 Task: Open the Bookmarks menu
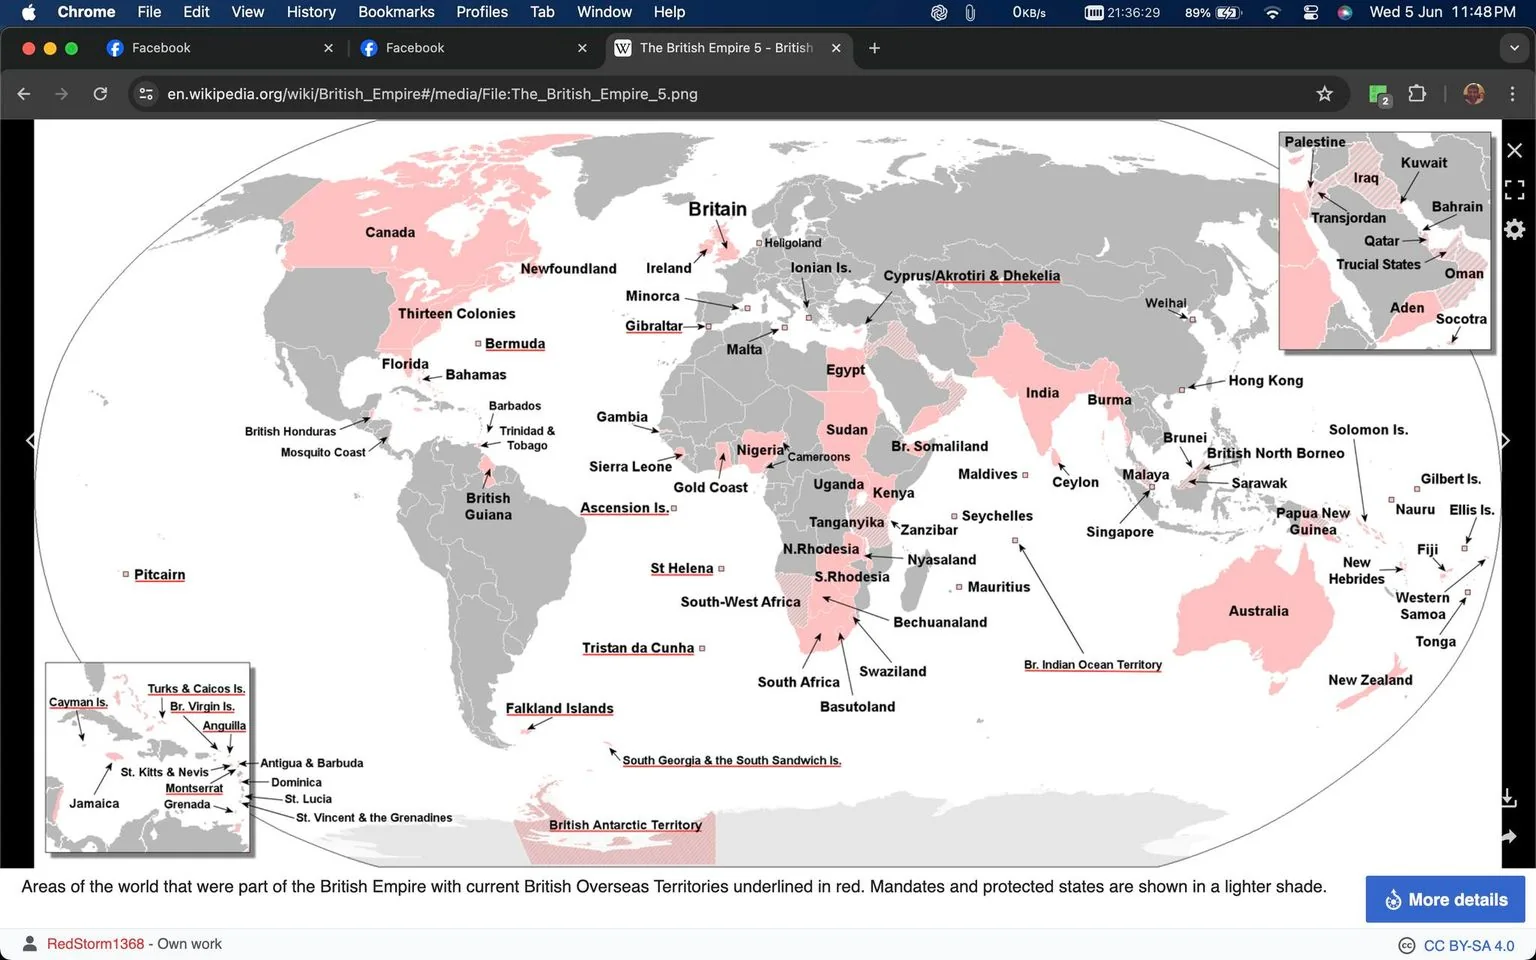click(396, 12)
